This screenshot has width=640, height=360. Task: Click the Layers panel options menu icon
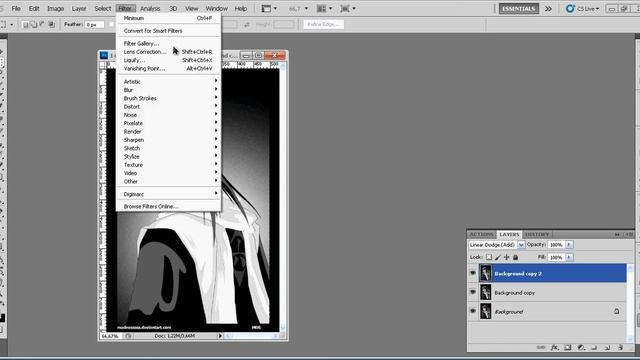[630, 234]
